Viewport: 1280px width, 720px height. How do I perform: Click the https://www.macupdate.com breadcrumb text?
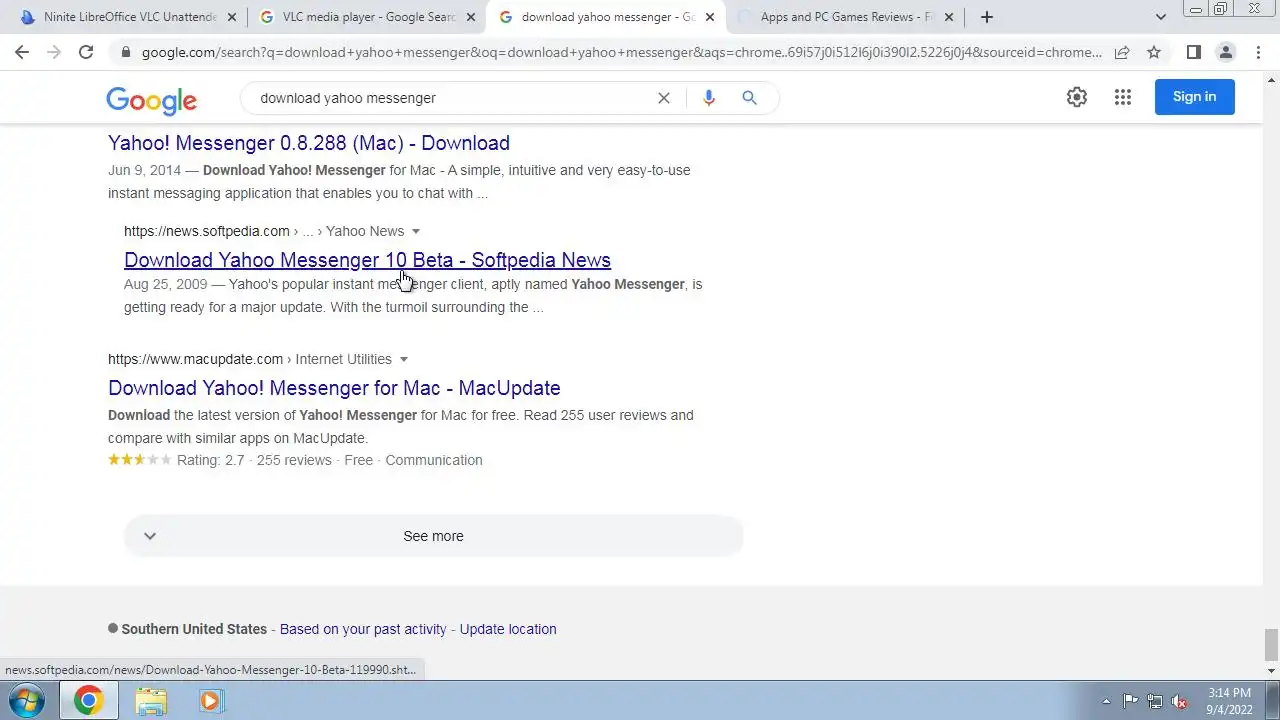(196, 359)
